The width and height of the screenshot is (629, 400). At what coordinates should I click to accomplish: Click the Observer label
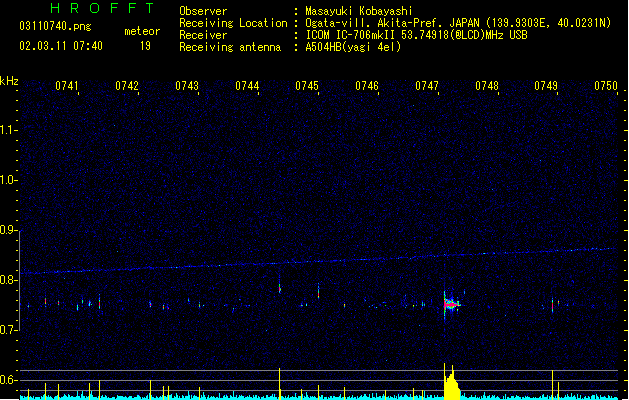click(x=203, y=11)
